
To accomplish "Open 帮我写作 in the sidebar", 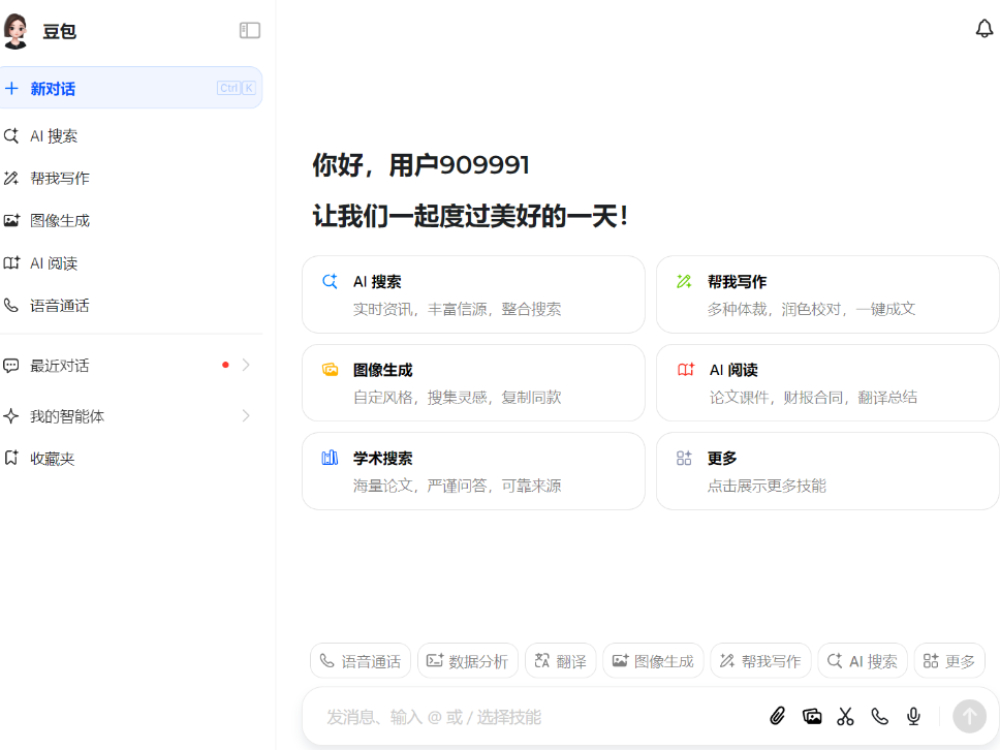I will (x=130, y=178).
